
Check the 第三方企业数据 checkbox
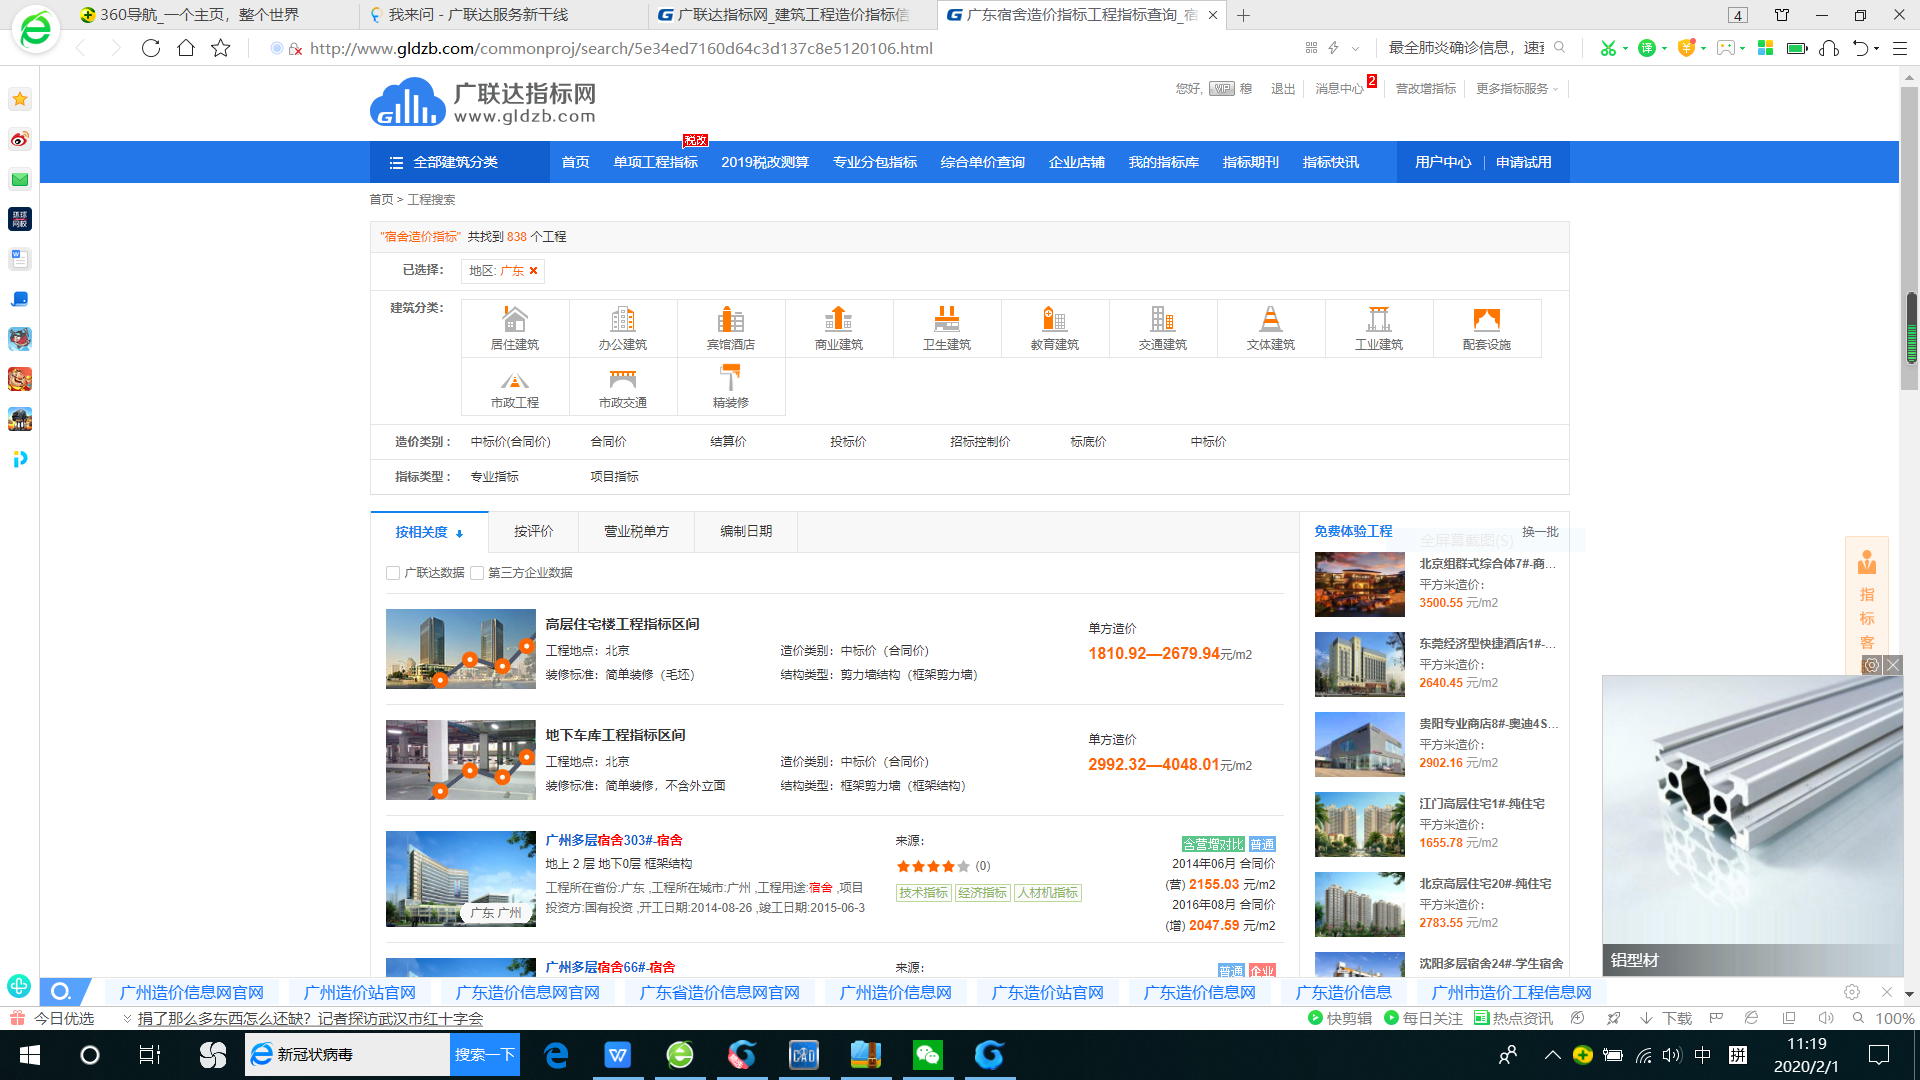[x=477, y=573]
